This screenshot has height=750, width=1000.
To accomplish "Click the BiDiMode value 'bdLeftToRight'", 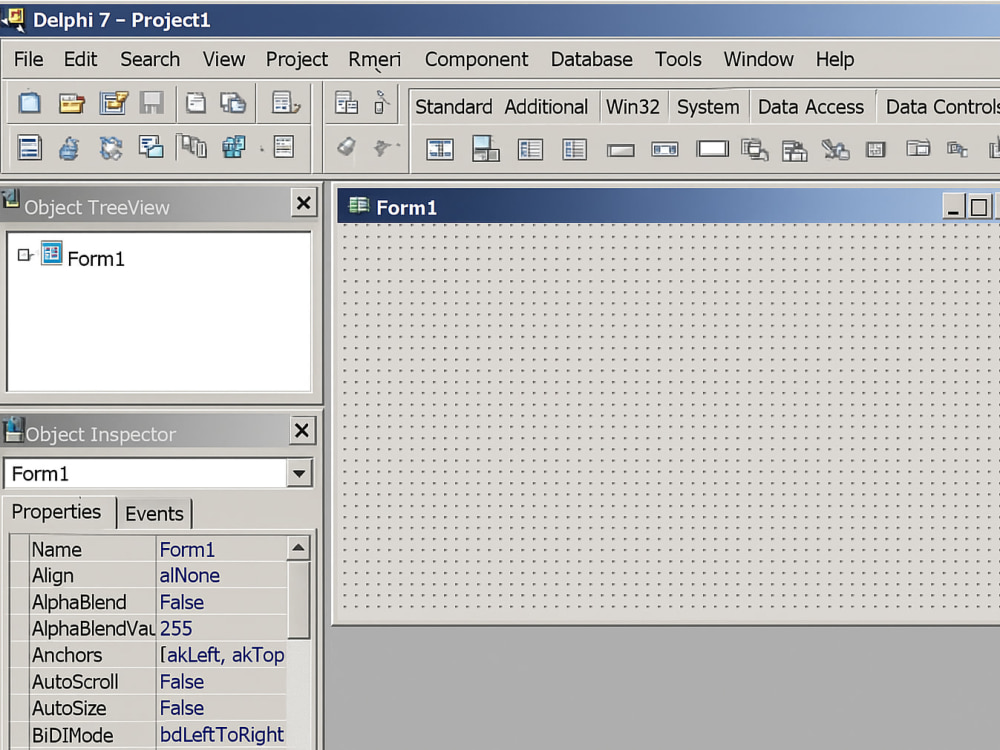I will tap(221, 735).
